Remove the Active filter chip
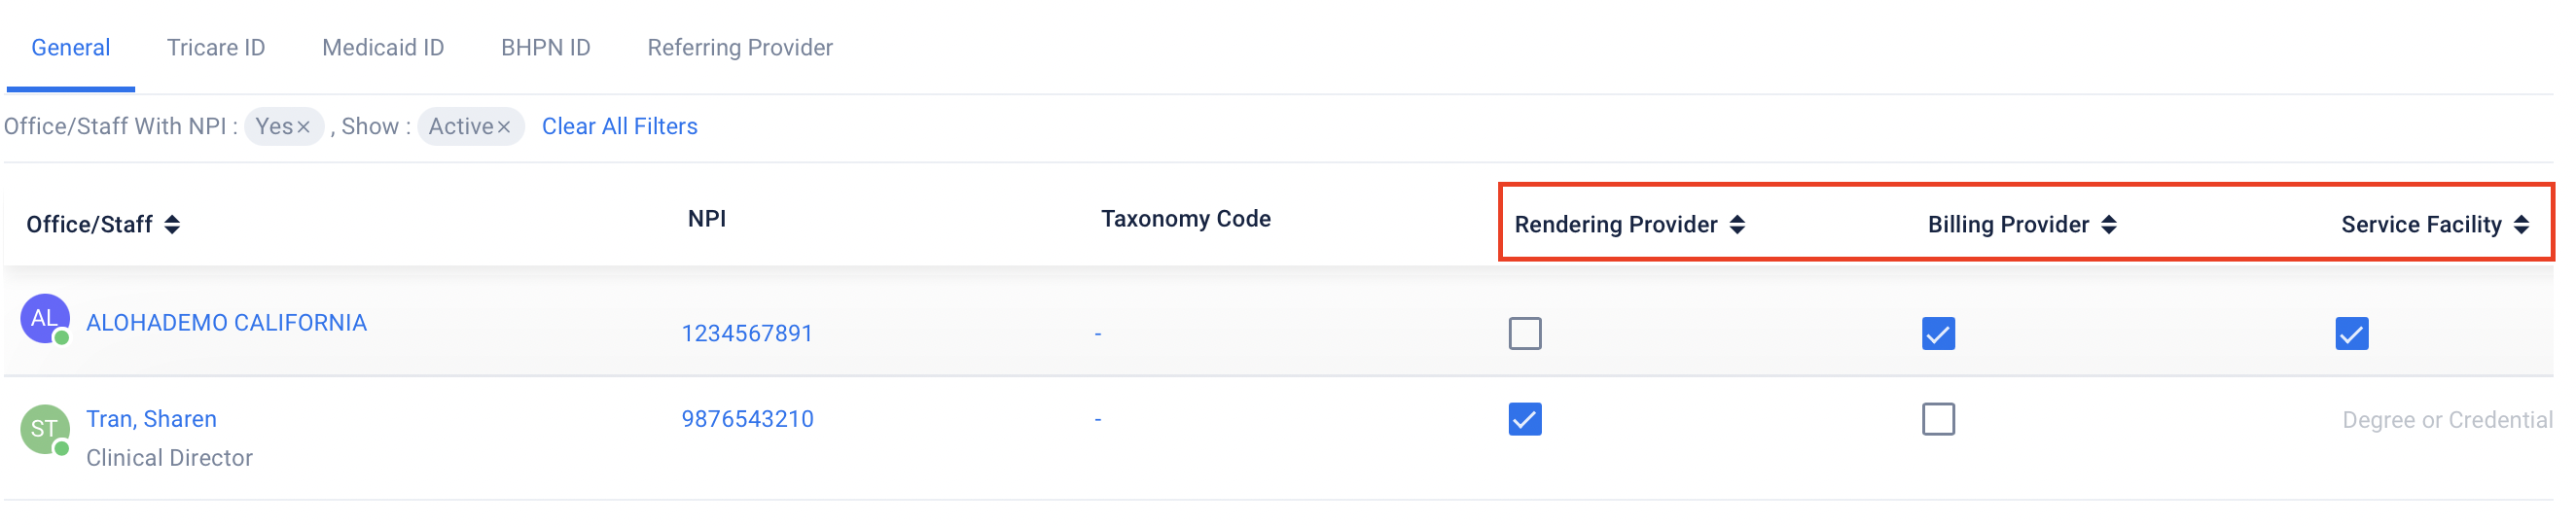Screen dimensions: 2576x527 click(x=504, y=127)
